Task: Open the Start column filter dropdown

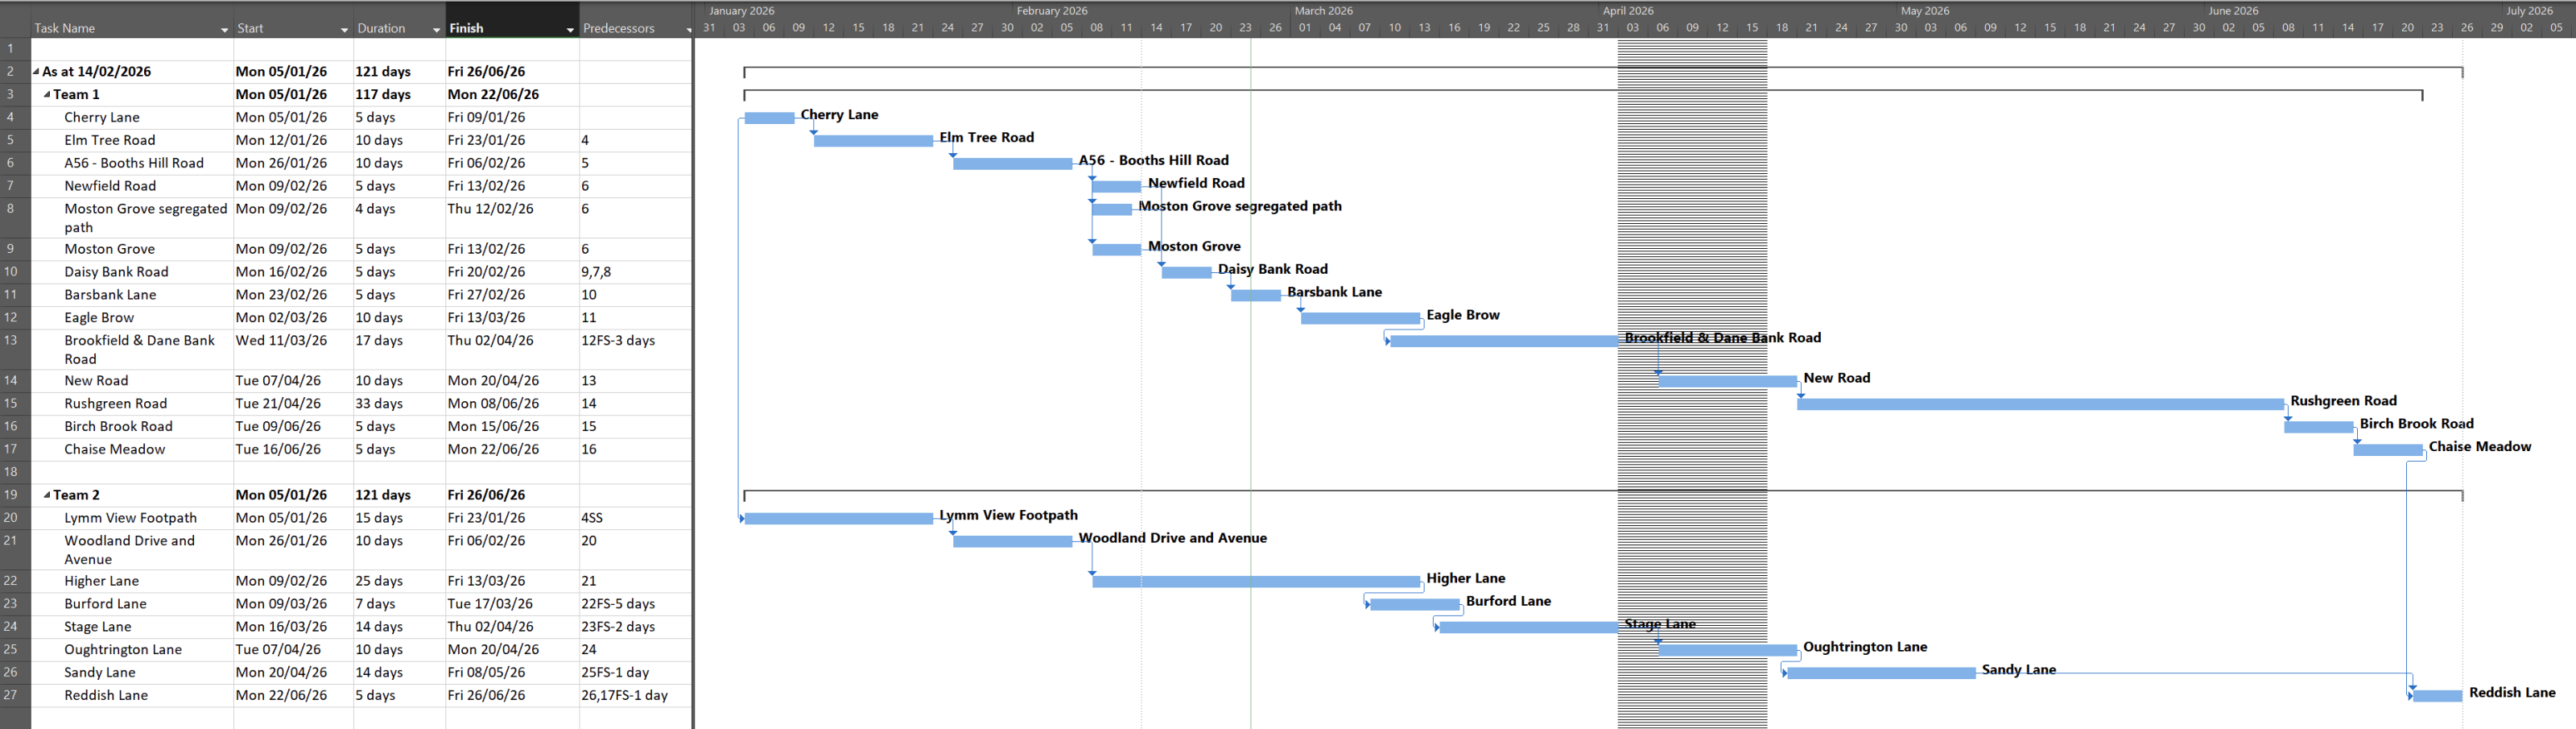Action: tap(344, 28)
